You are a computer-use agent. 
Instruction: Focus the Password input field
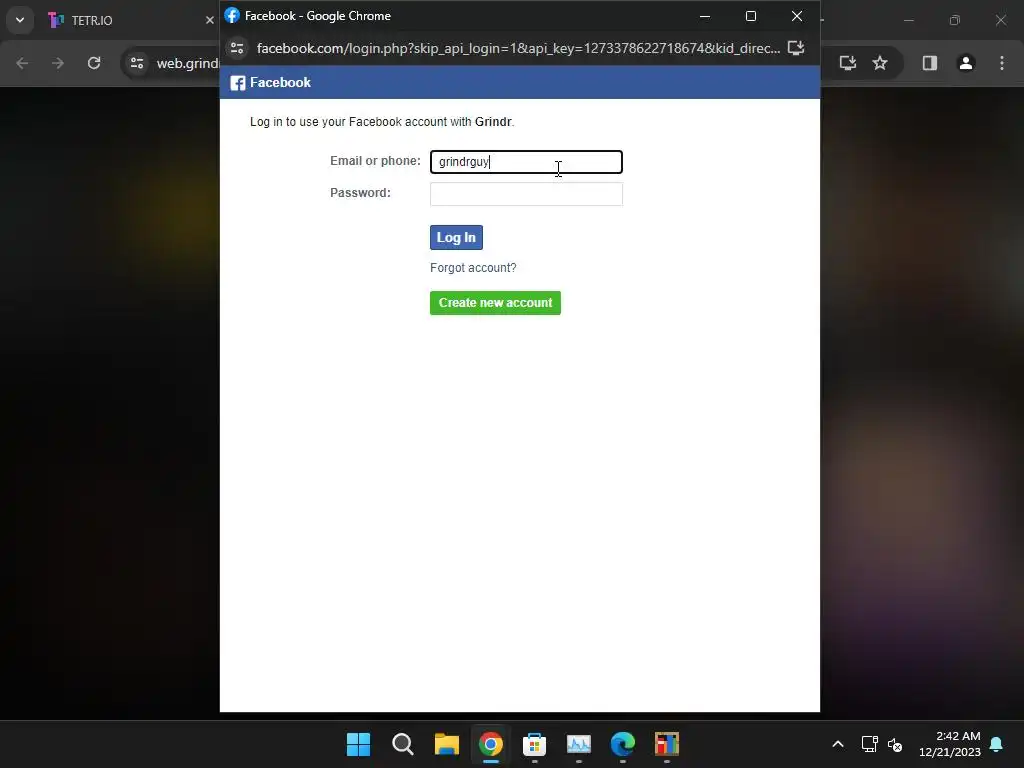pos(526,194)
